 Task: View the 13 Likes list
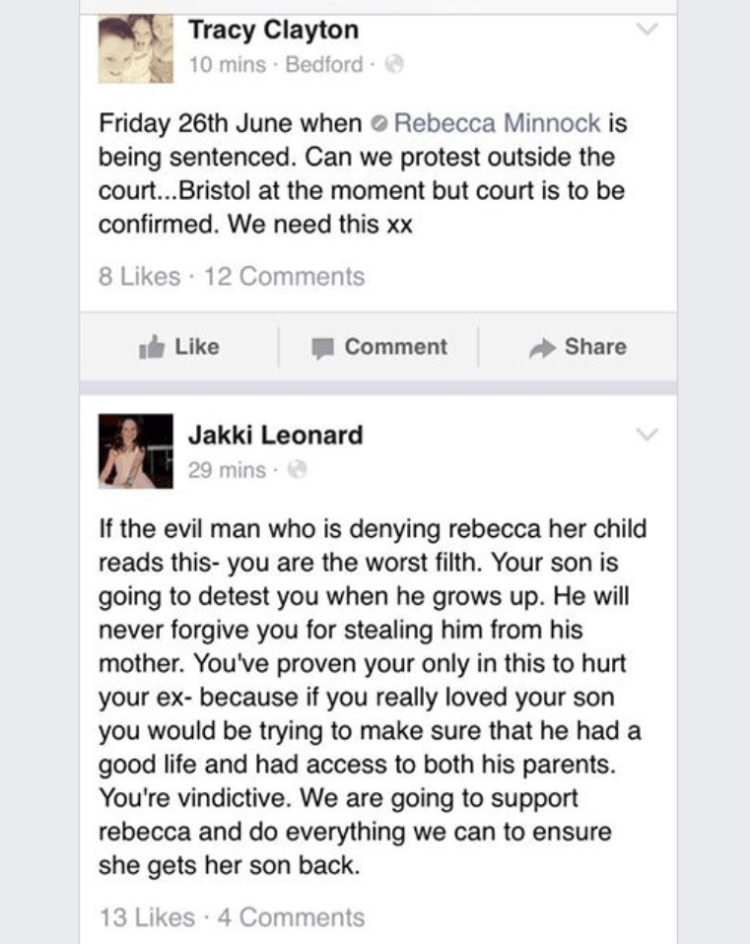coord(146,916)
